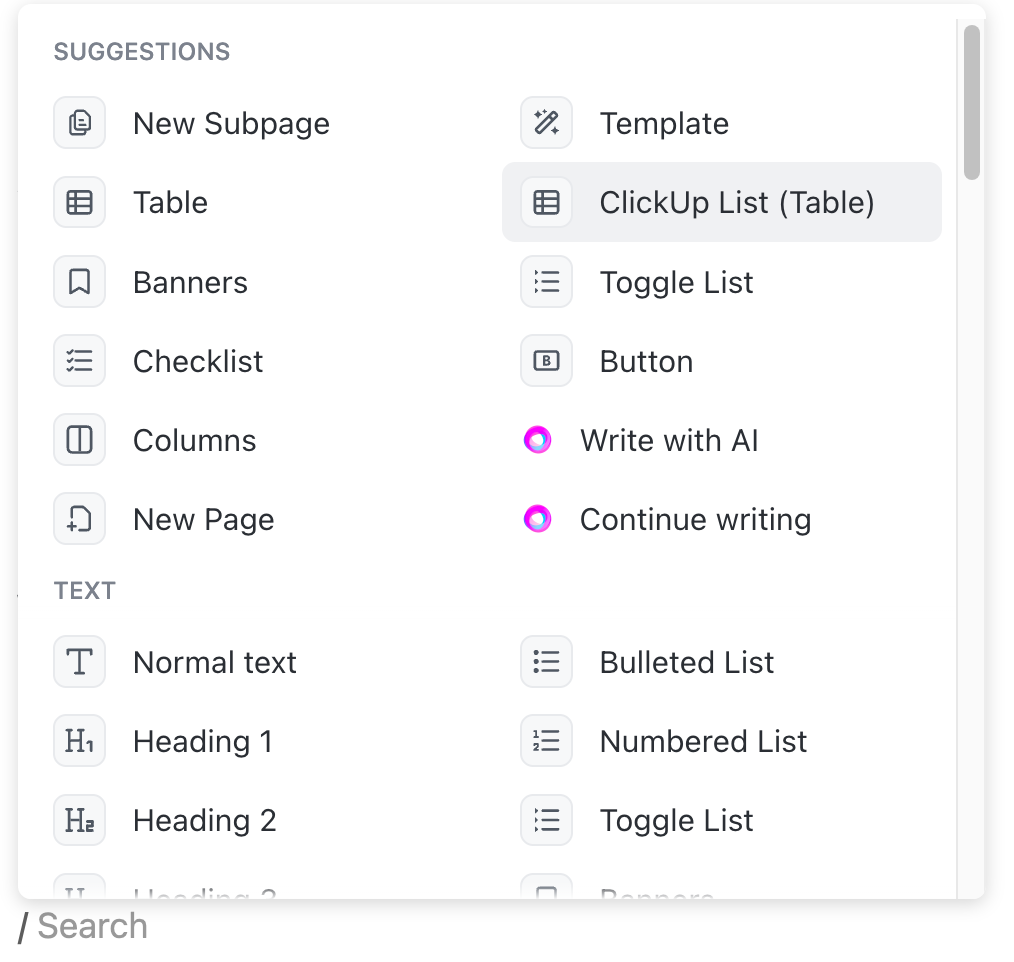Select the Template magic wand icon
Screen dimensions: 1014x962
pos(546,123)
